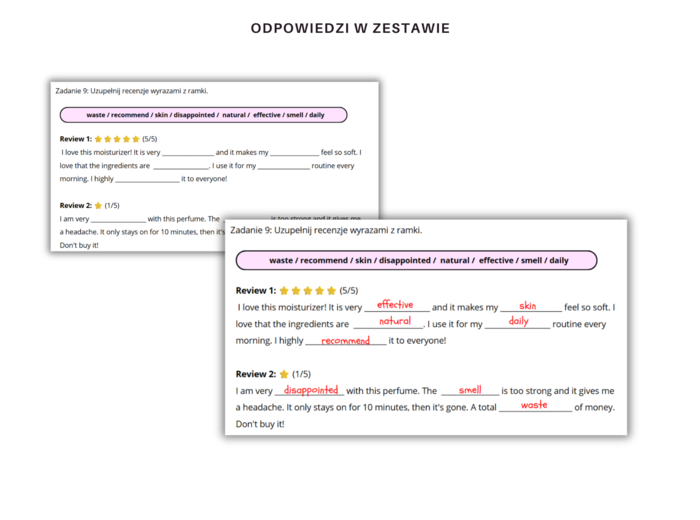Click the first star of Review 1 on the answer sheet
The image size is (700, 520).
(x=284, y=291)
